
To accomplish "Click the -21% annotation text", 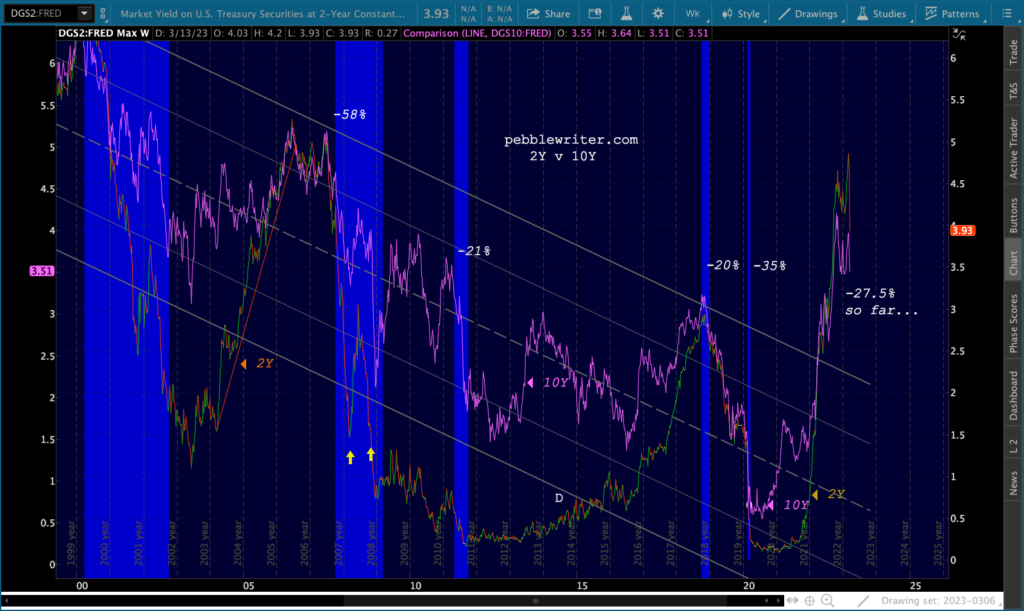I will (473, 251).
